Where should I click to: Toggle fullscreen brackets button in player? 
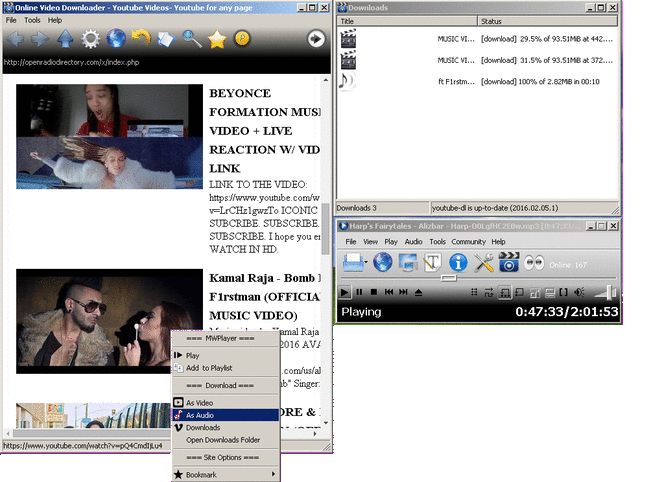564,292
